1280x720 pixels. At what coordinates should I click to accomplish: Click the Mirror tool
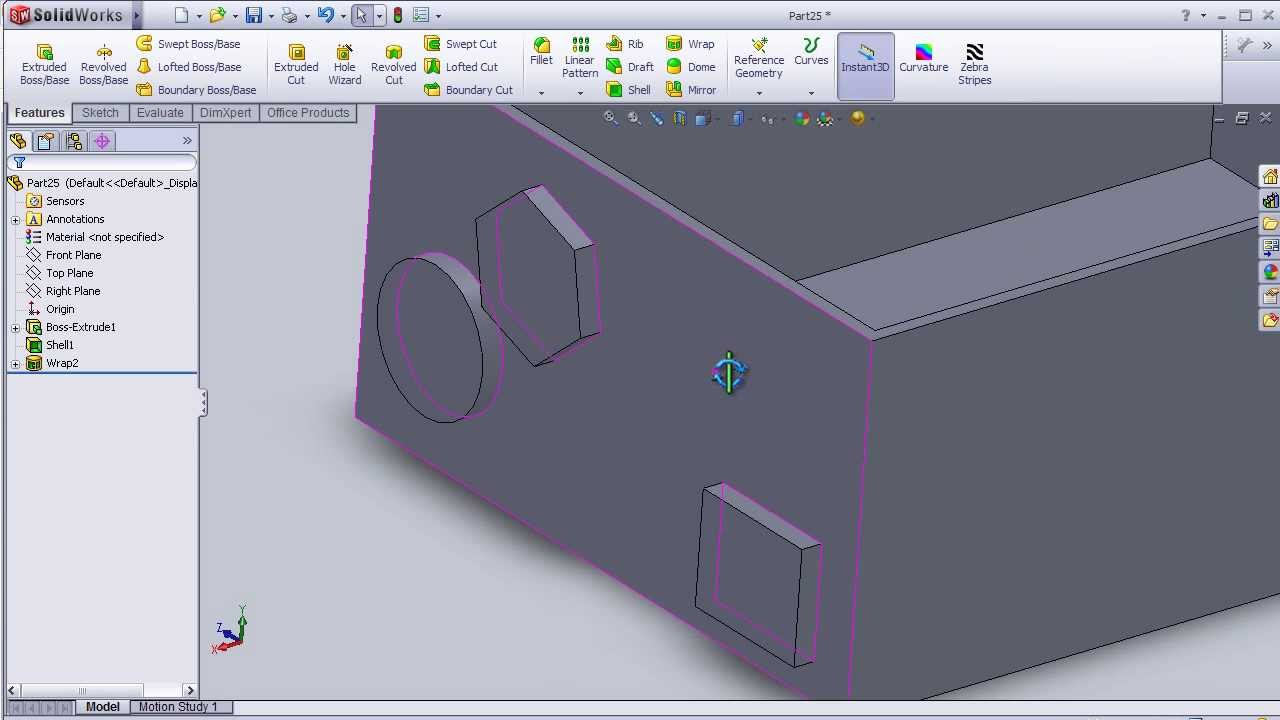click(x=691, y=90)
